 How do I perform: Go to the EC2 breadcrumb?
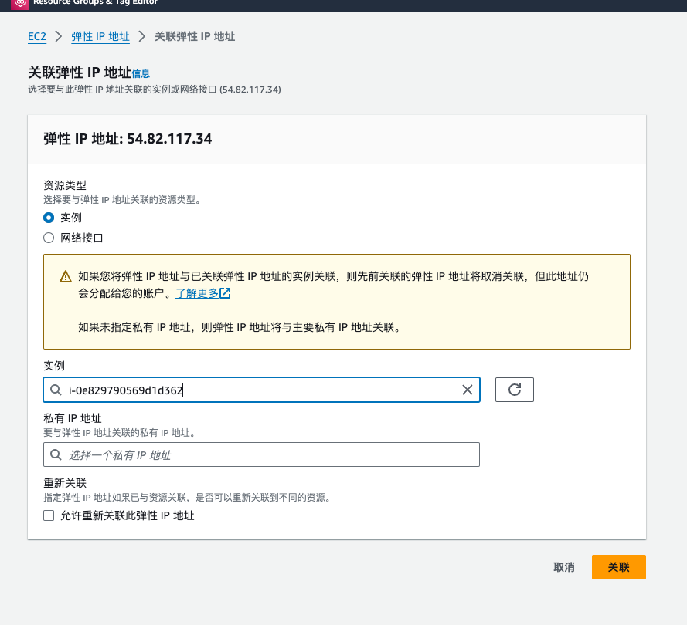[37, 36]
